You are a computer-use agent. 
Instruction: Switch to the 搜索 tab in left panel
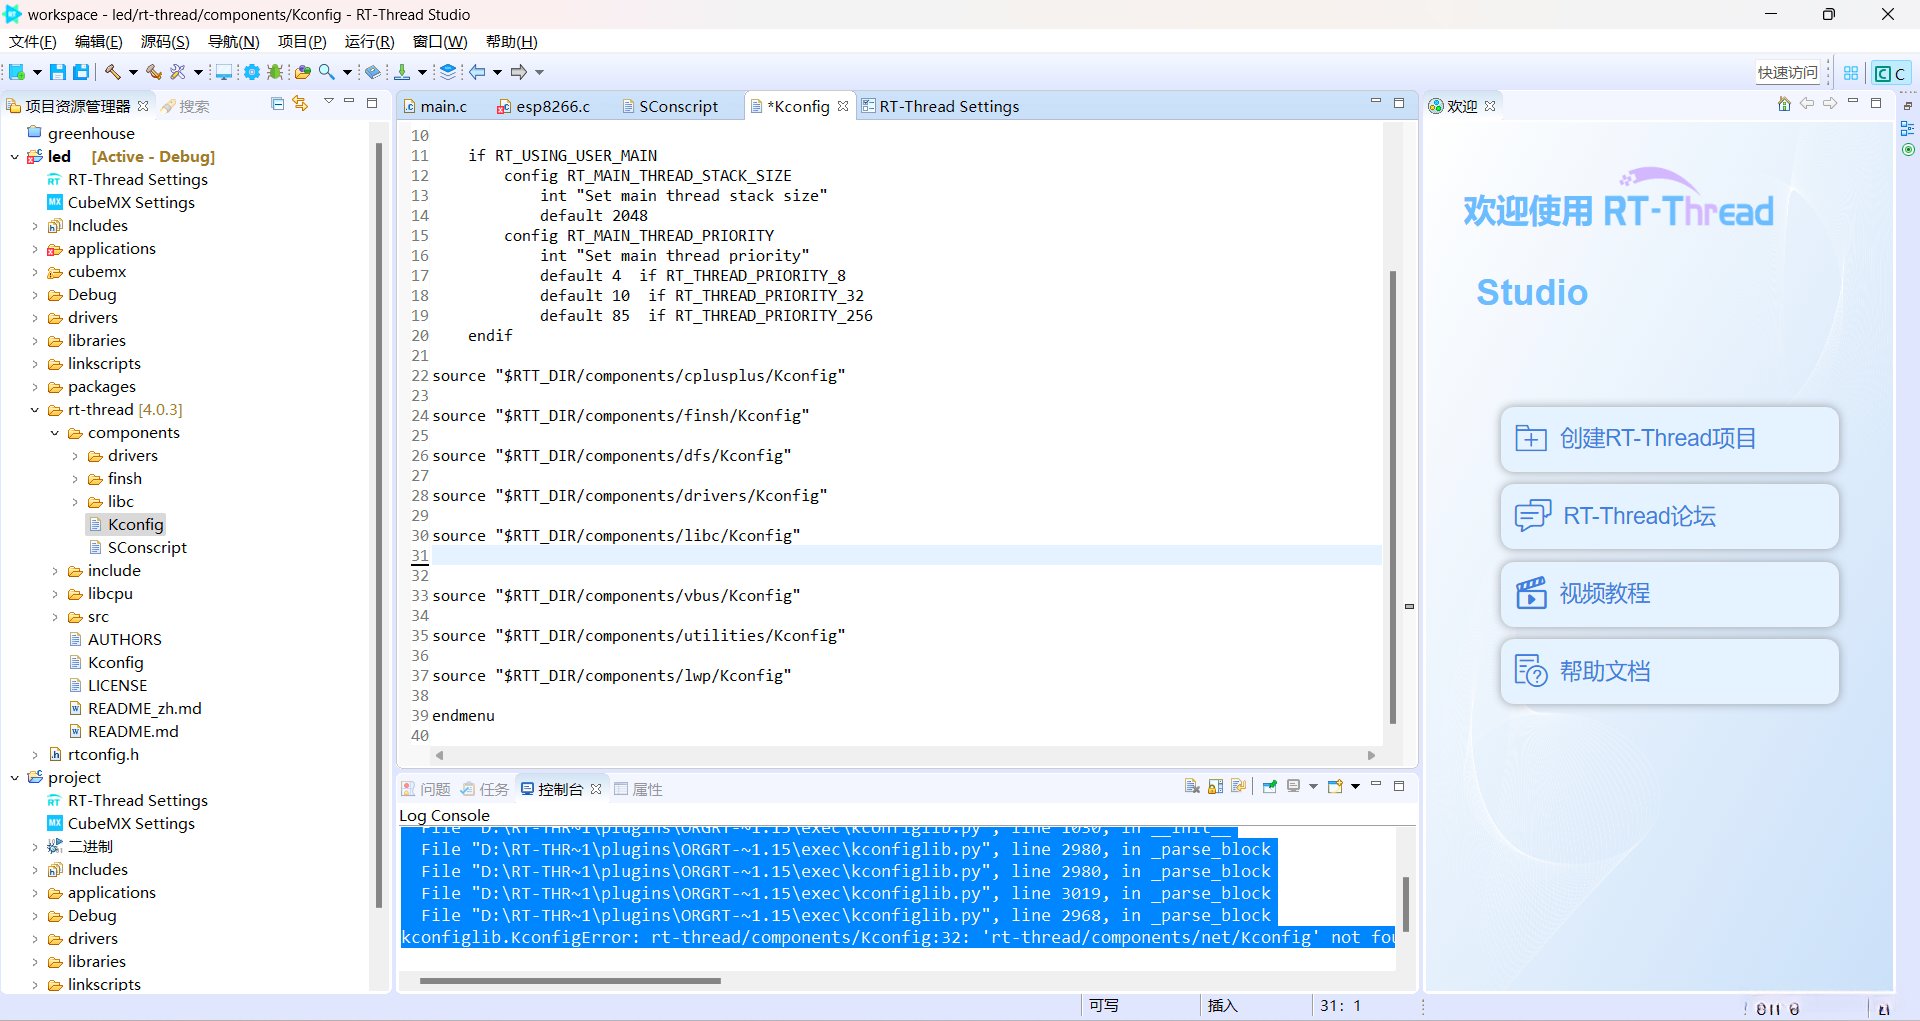point(186,107)
